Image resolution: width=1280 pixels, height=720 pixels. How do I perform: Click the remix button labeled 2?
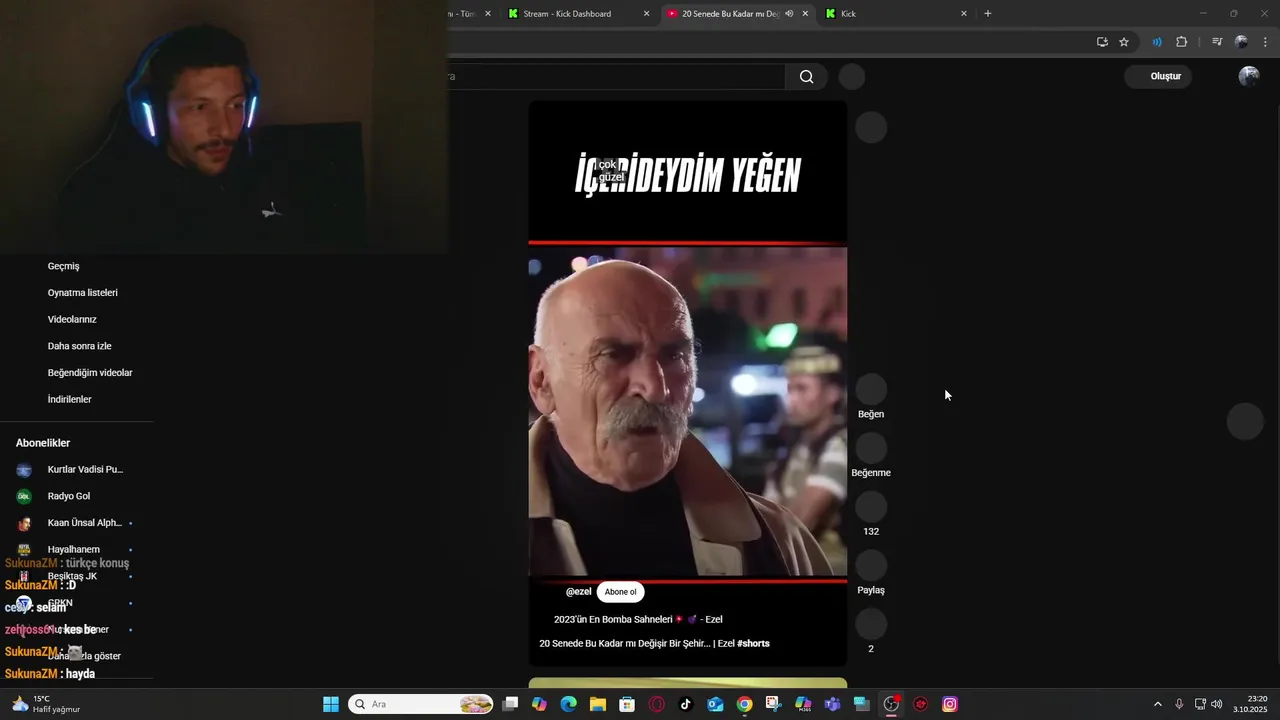[871, 624]
